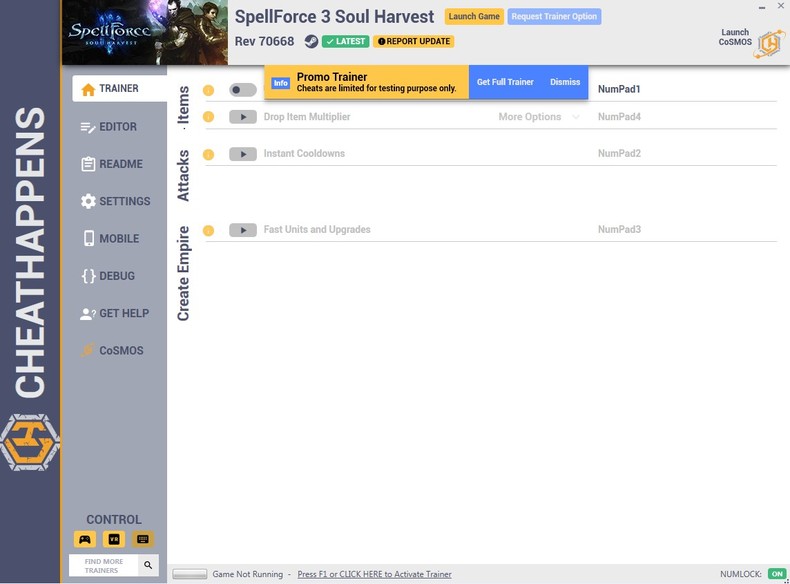Click the blue Info badge
Screen dimensions: 790x584
(x=281, y=83)
